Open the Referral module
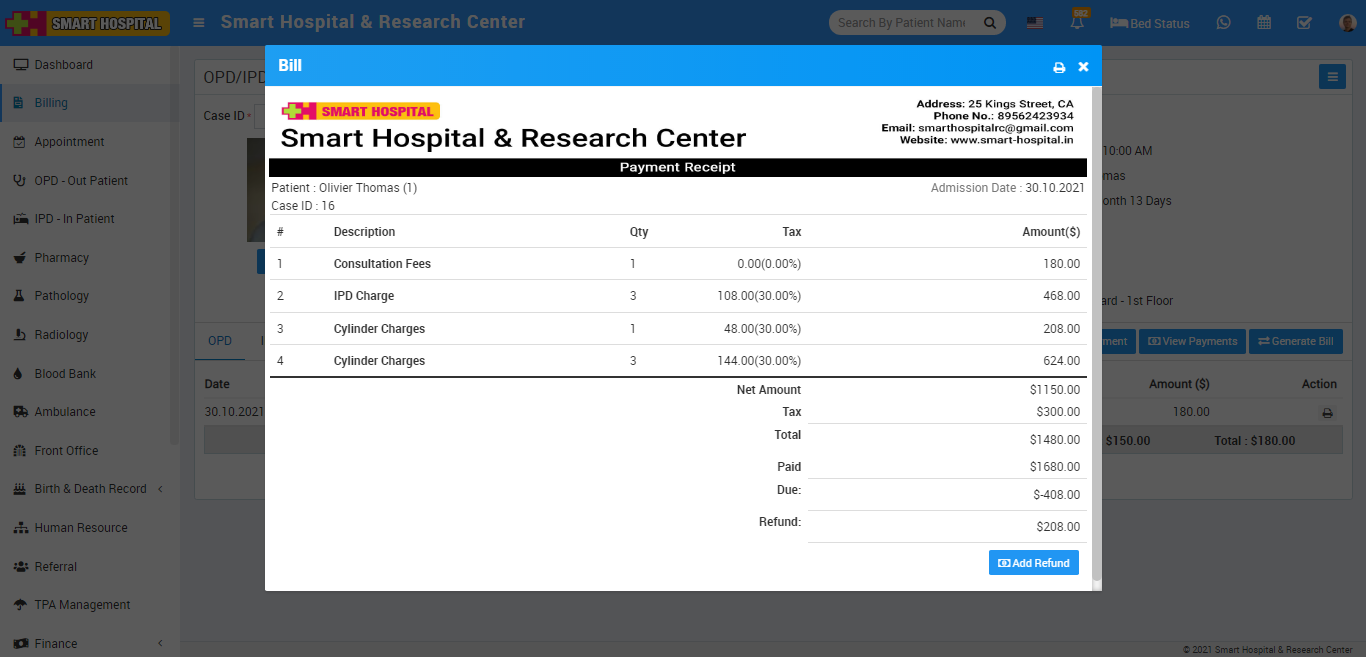Screen dimensions: 1366x657 [55, 567]
